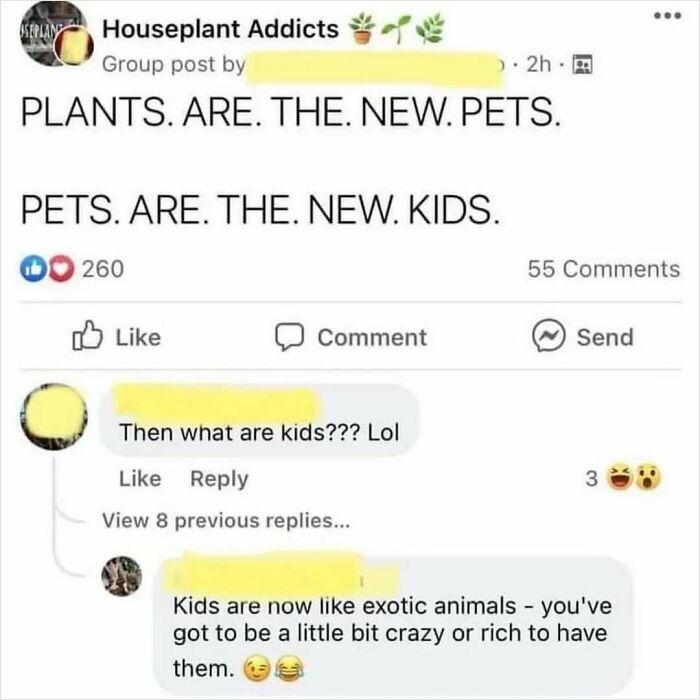This screenshot has height=700, width=700.
Task: Open the Houseplant Addicts group avatar
Action: (55, 35)
